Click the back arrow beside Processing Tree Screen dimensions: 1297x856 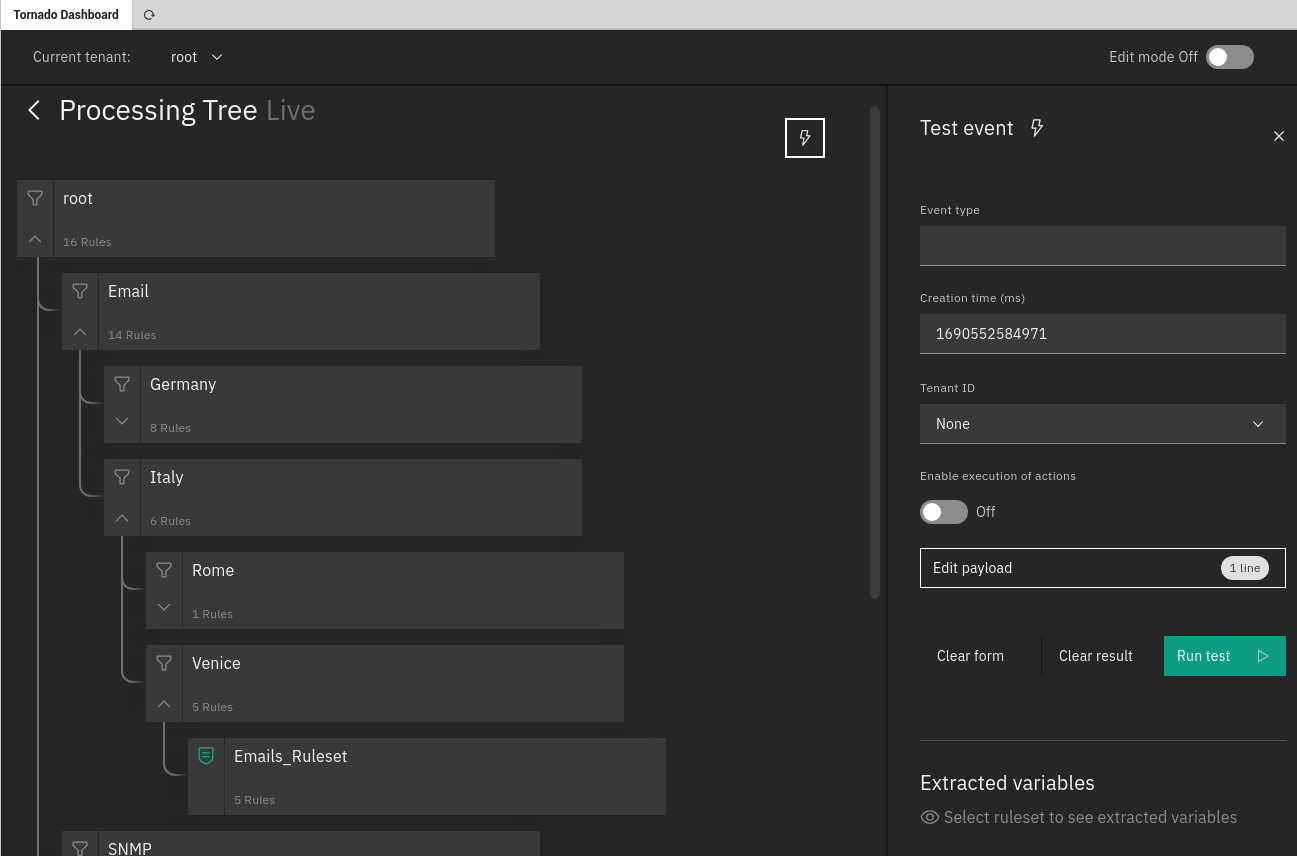pos(34,110)
